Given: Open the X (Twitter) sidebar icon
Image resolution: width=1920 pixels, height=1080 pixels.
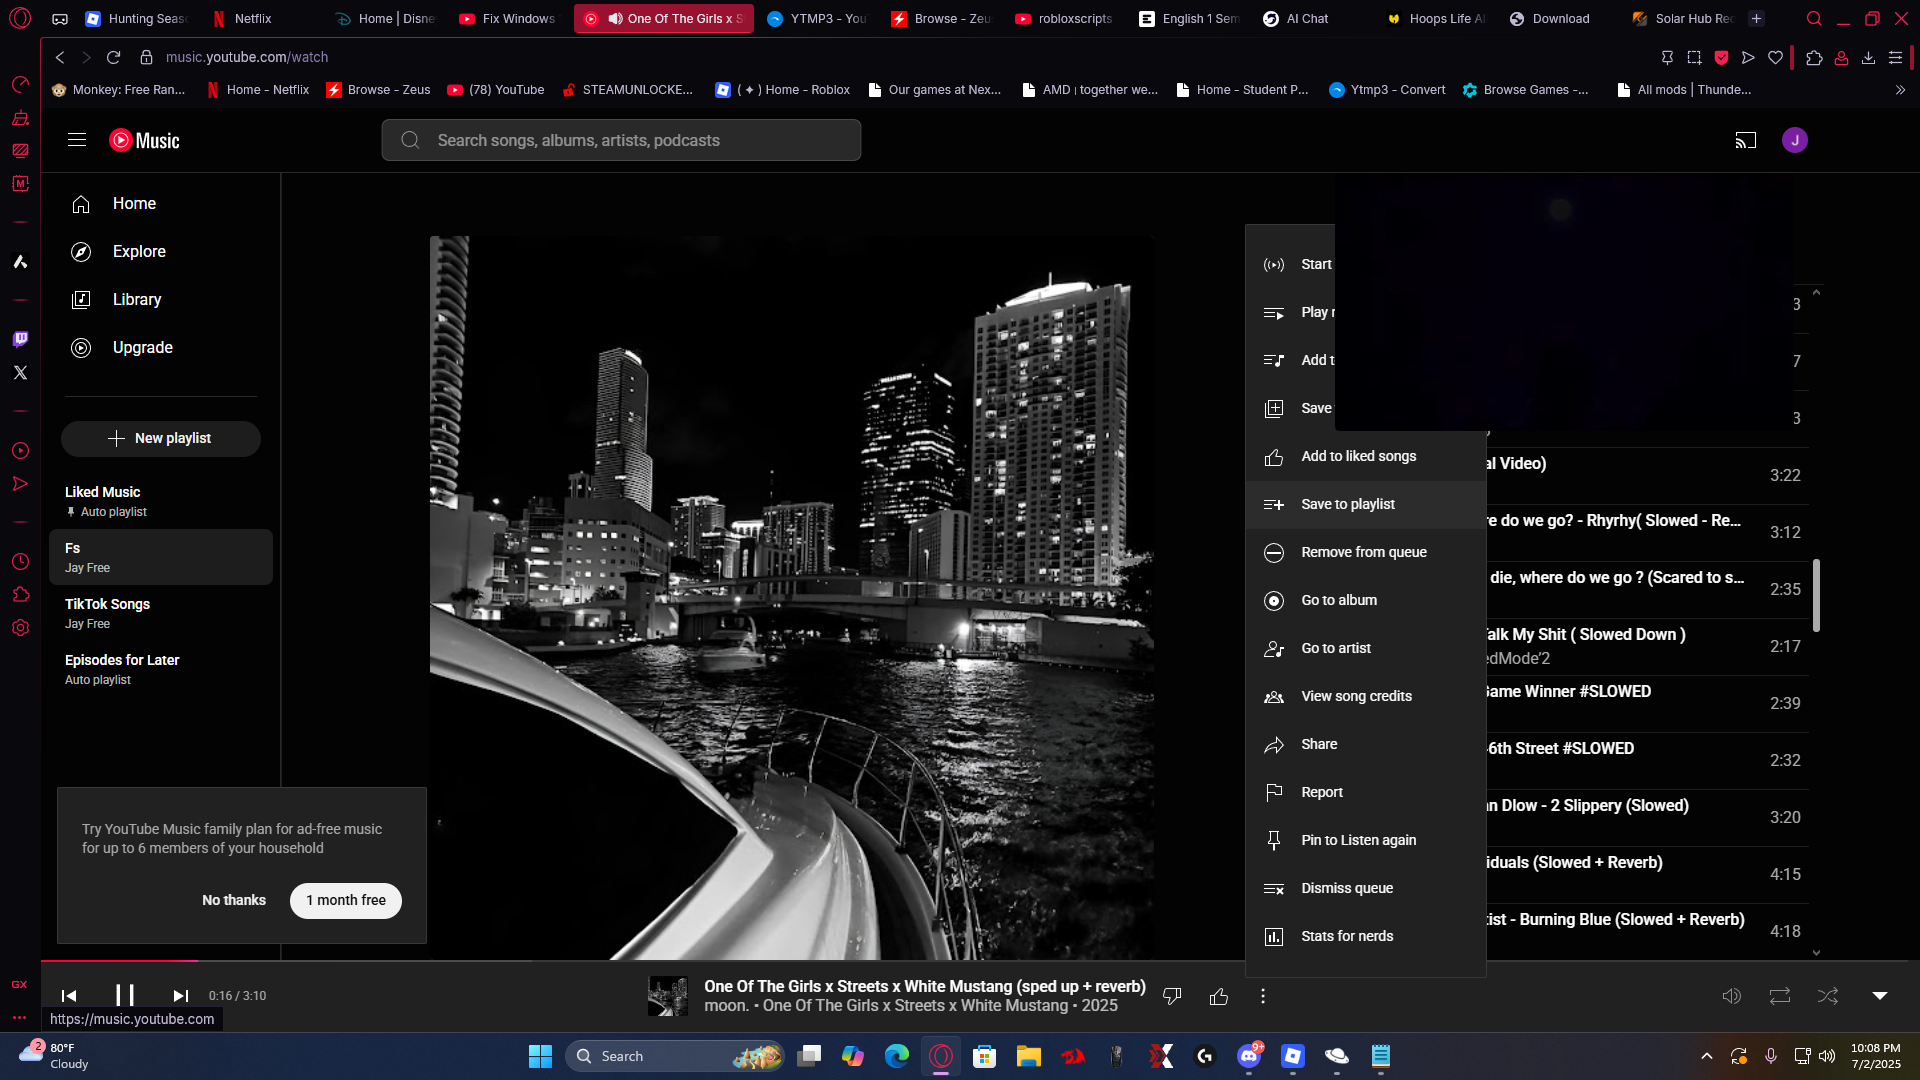Looking at the screenshot, I should click(20, 373).
